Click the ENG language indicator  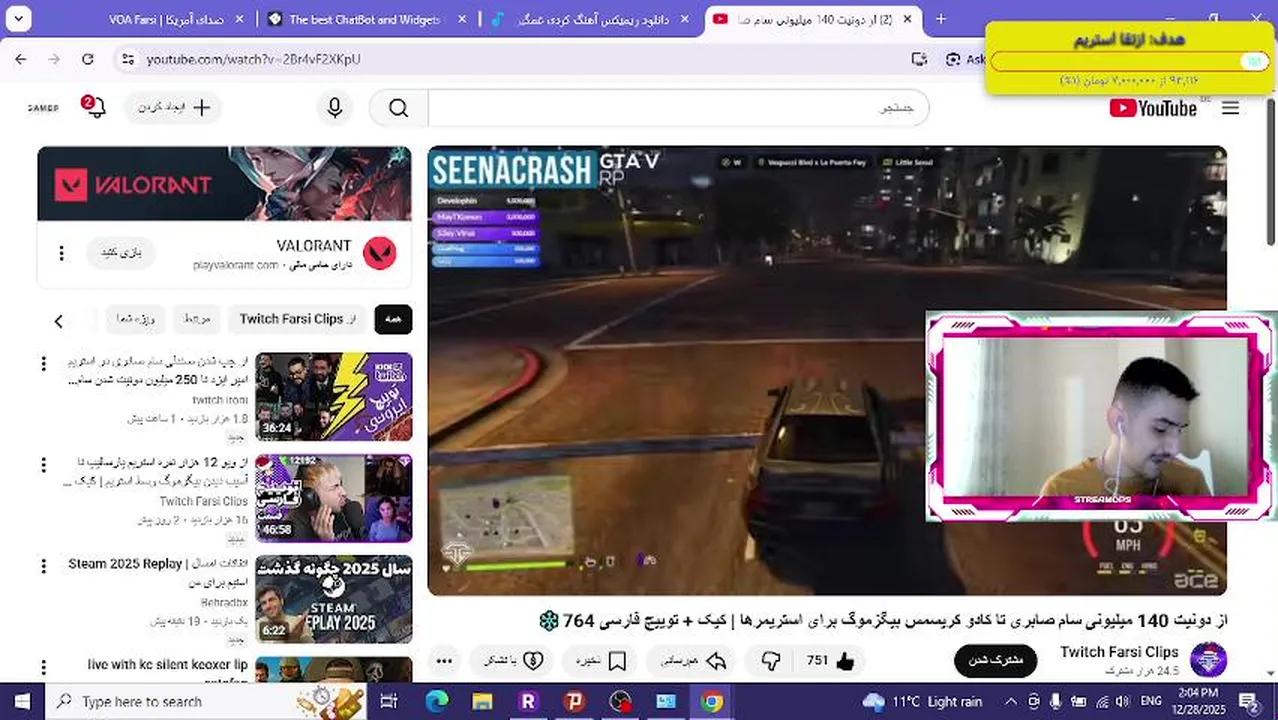pyautogui.click(x=1150, y=701)
